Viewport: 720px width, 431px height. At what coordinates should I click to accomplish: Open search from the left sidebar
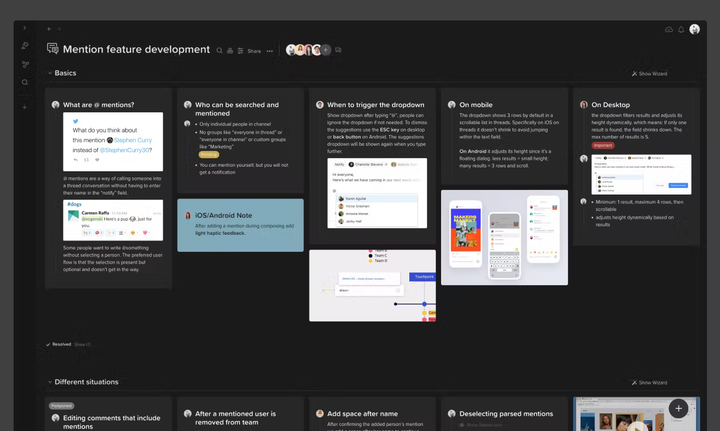coord(25,83)
